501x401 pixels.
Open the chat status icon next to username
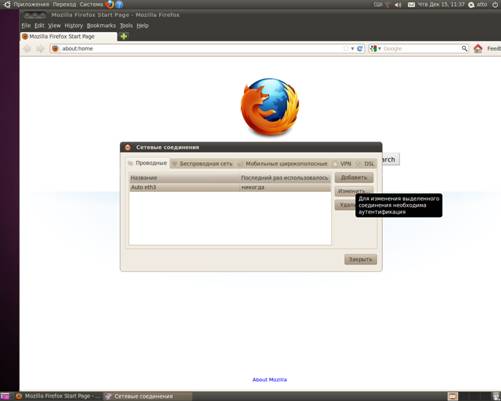[x=471, y=5]
